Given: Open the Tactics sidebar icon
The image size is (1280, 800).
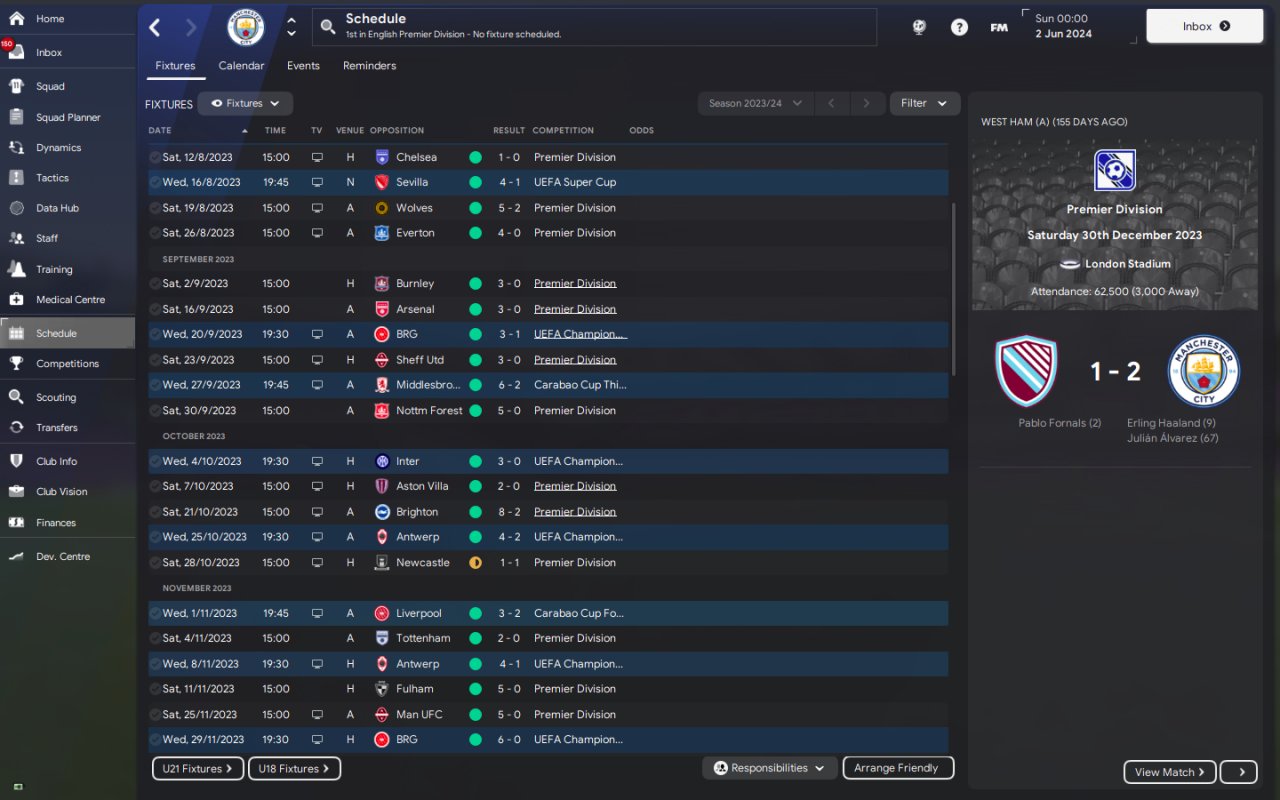Looking at the screenshot, I should click(x=16, y=178).
